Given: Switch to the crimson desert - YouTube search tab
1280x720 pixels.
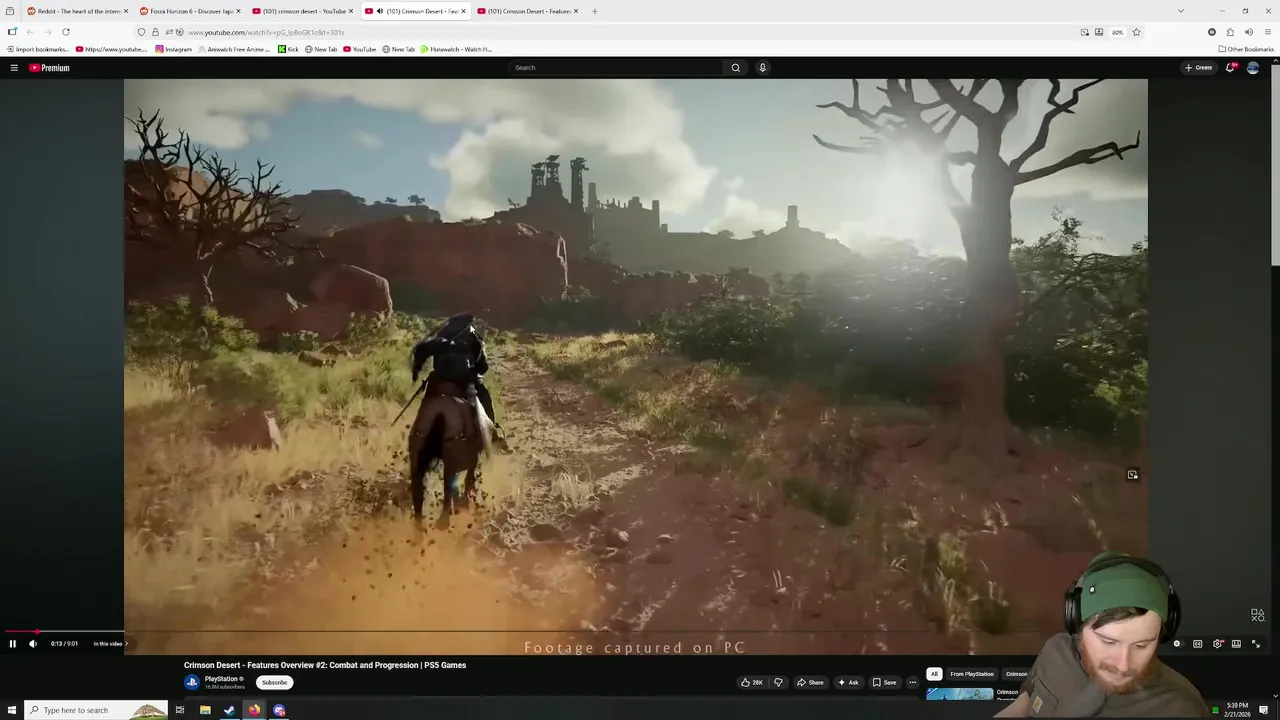Looking at the screenshot, I should pos(303,11).
